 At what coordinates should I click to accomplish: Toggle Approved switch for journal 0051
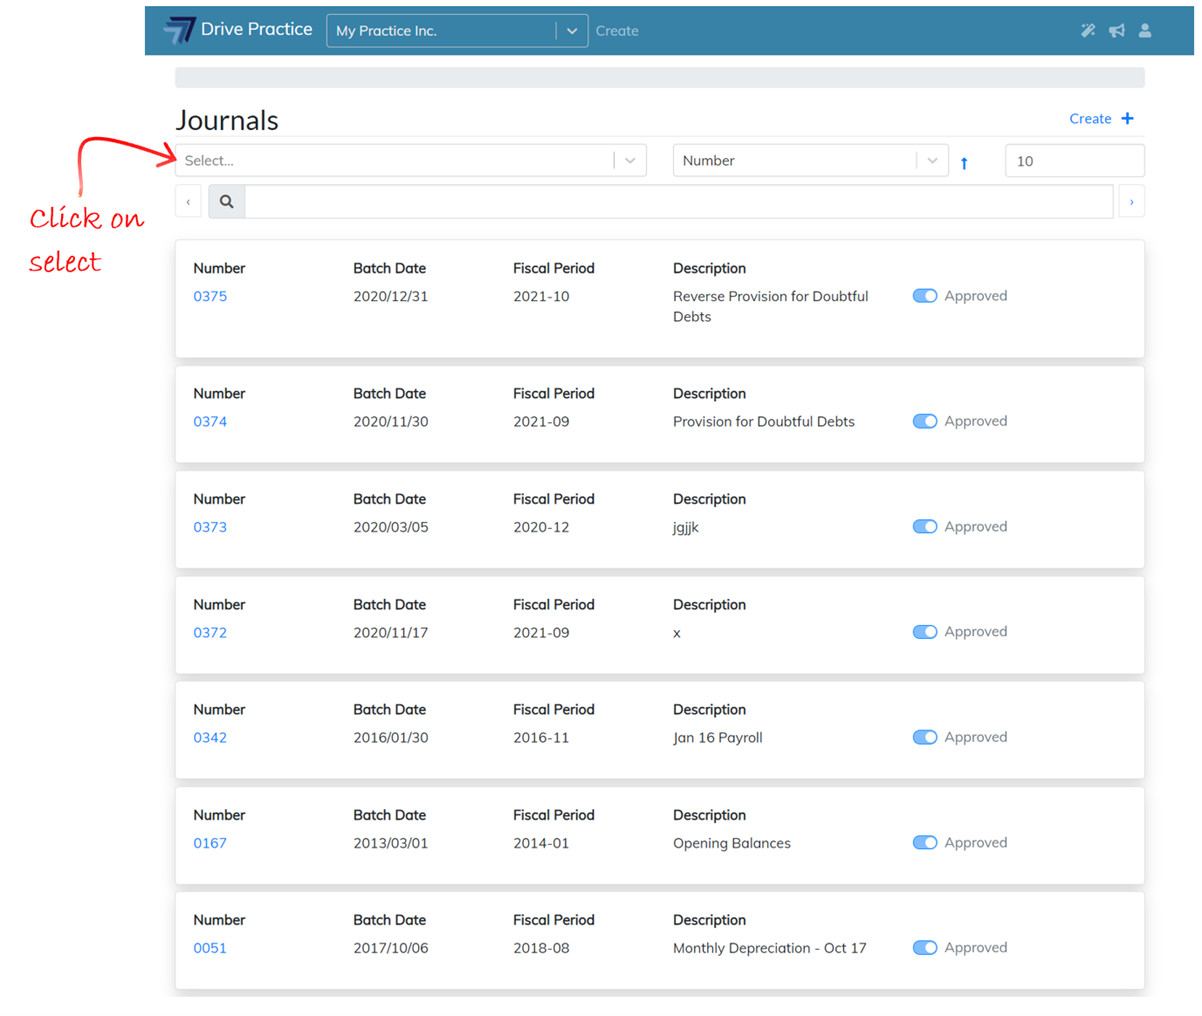click(925, 948)
